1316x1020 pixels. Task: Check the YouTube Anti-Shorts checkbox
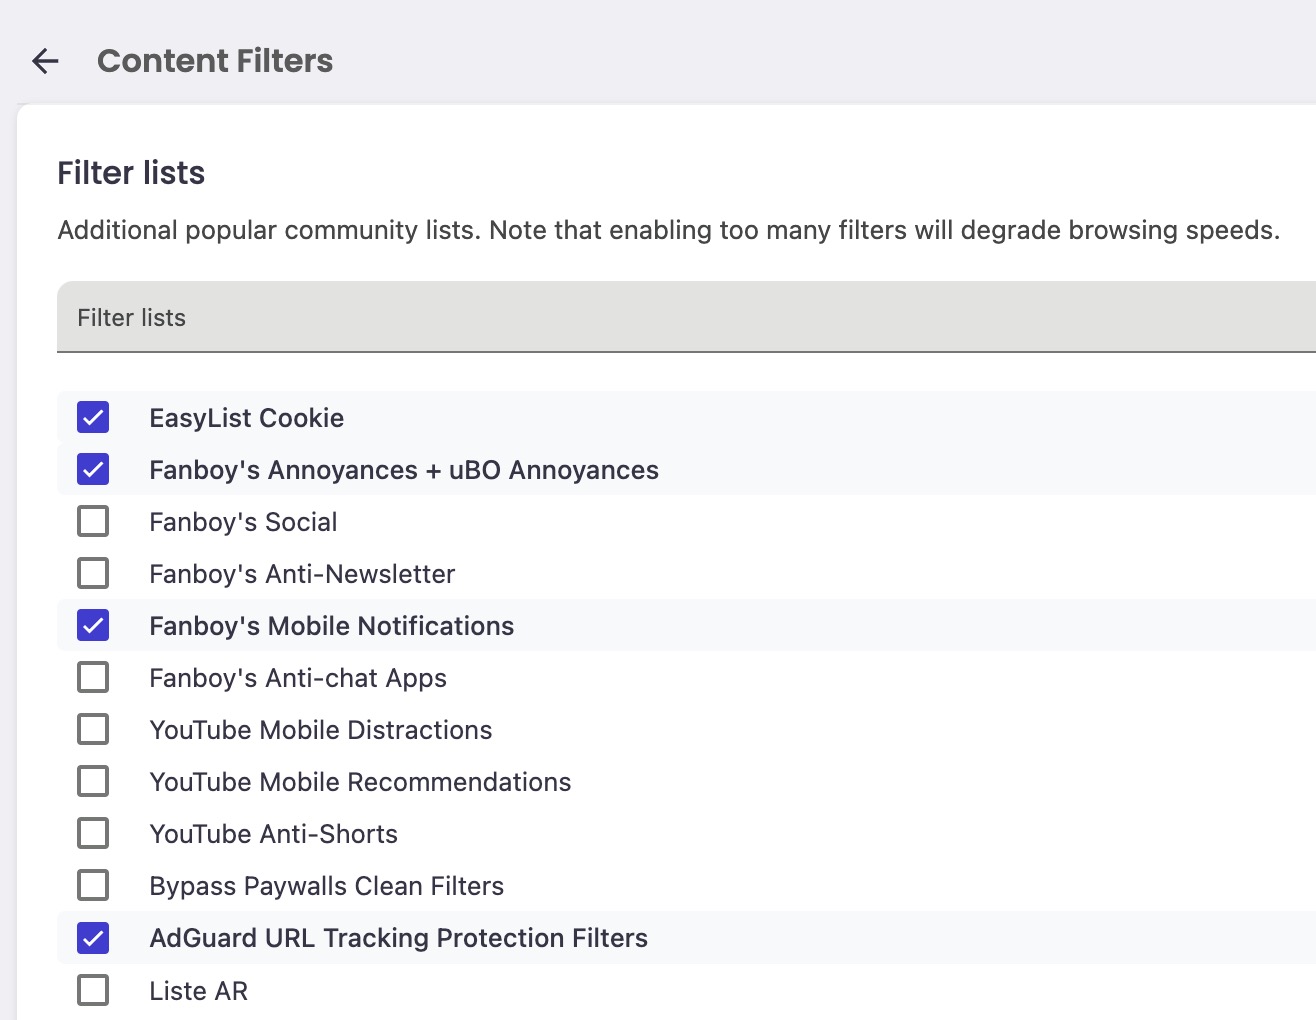[93, 833]
